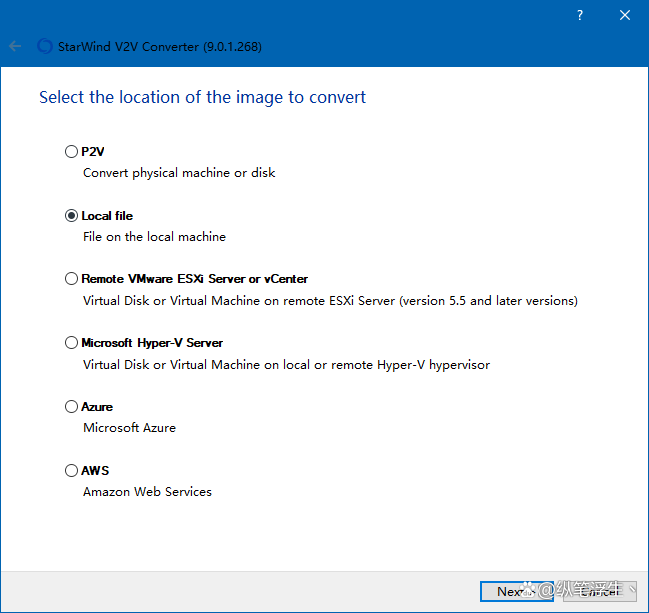Close the StarWind V2V Converter window
649x613 pixels.
(x=625, y=15)
